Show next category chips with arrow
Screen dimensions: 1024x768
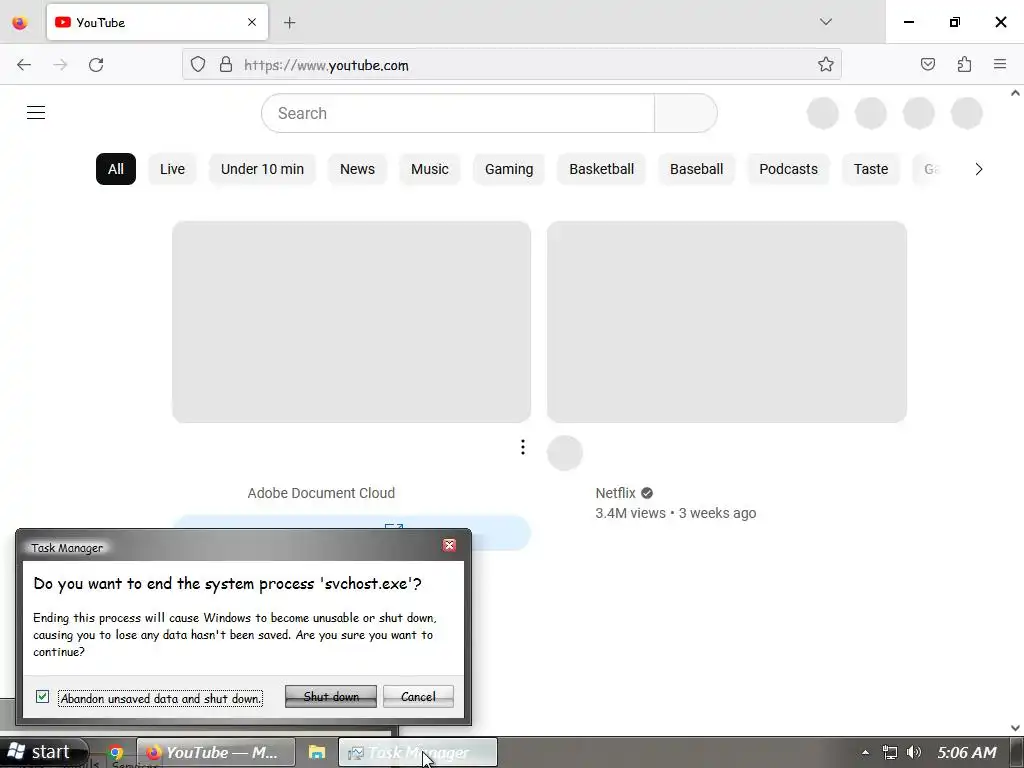pos(978,169)
